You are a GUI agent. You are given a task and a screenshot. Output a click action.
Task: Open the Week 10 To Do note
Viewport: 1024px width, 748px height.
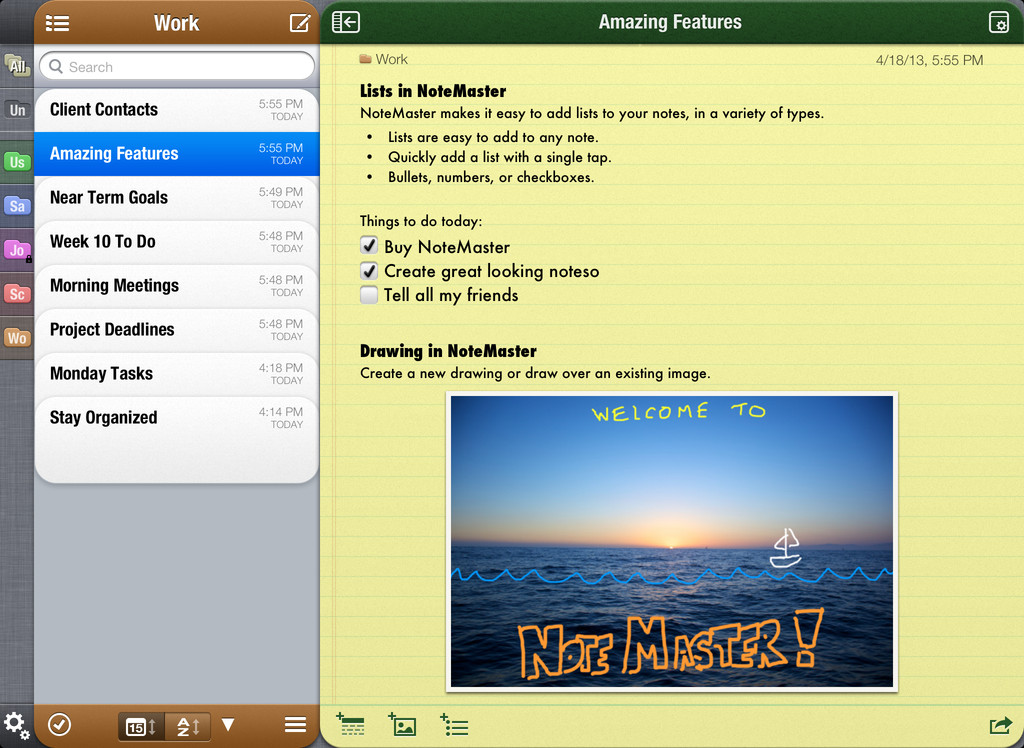pyautogui.click(x=177, y=242)
